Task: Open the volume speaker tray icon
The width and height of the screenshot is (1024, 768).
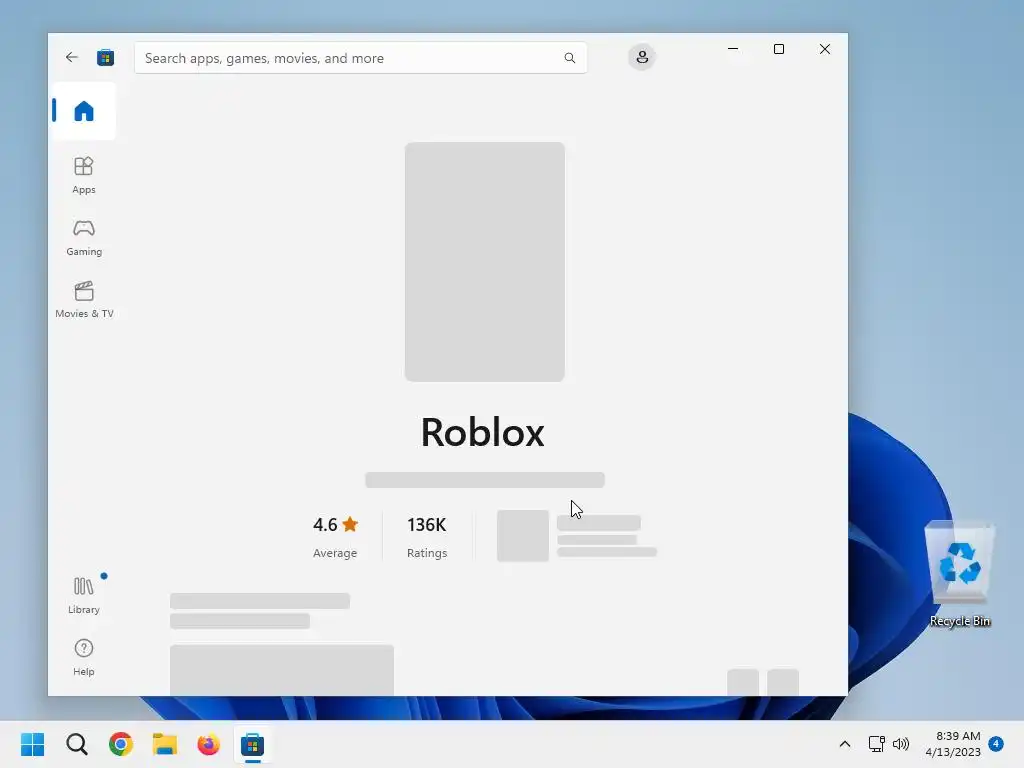Action: (x=901, y=744)
